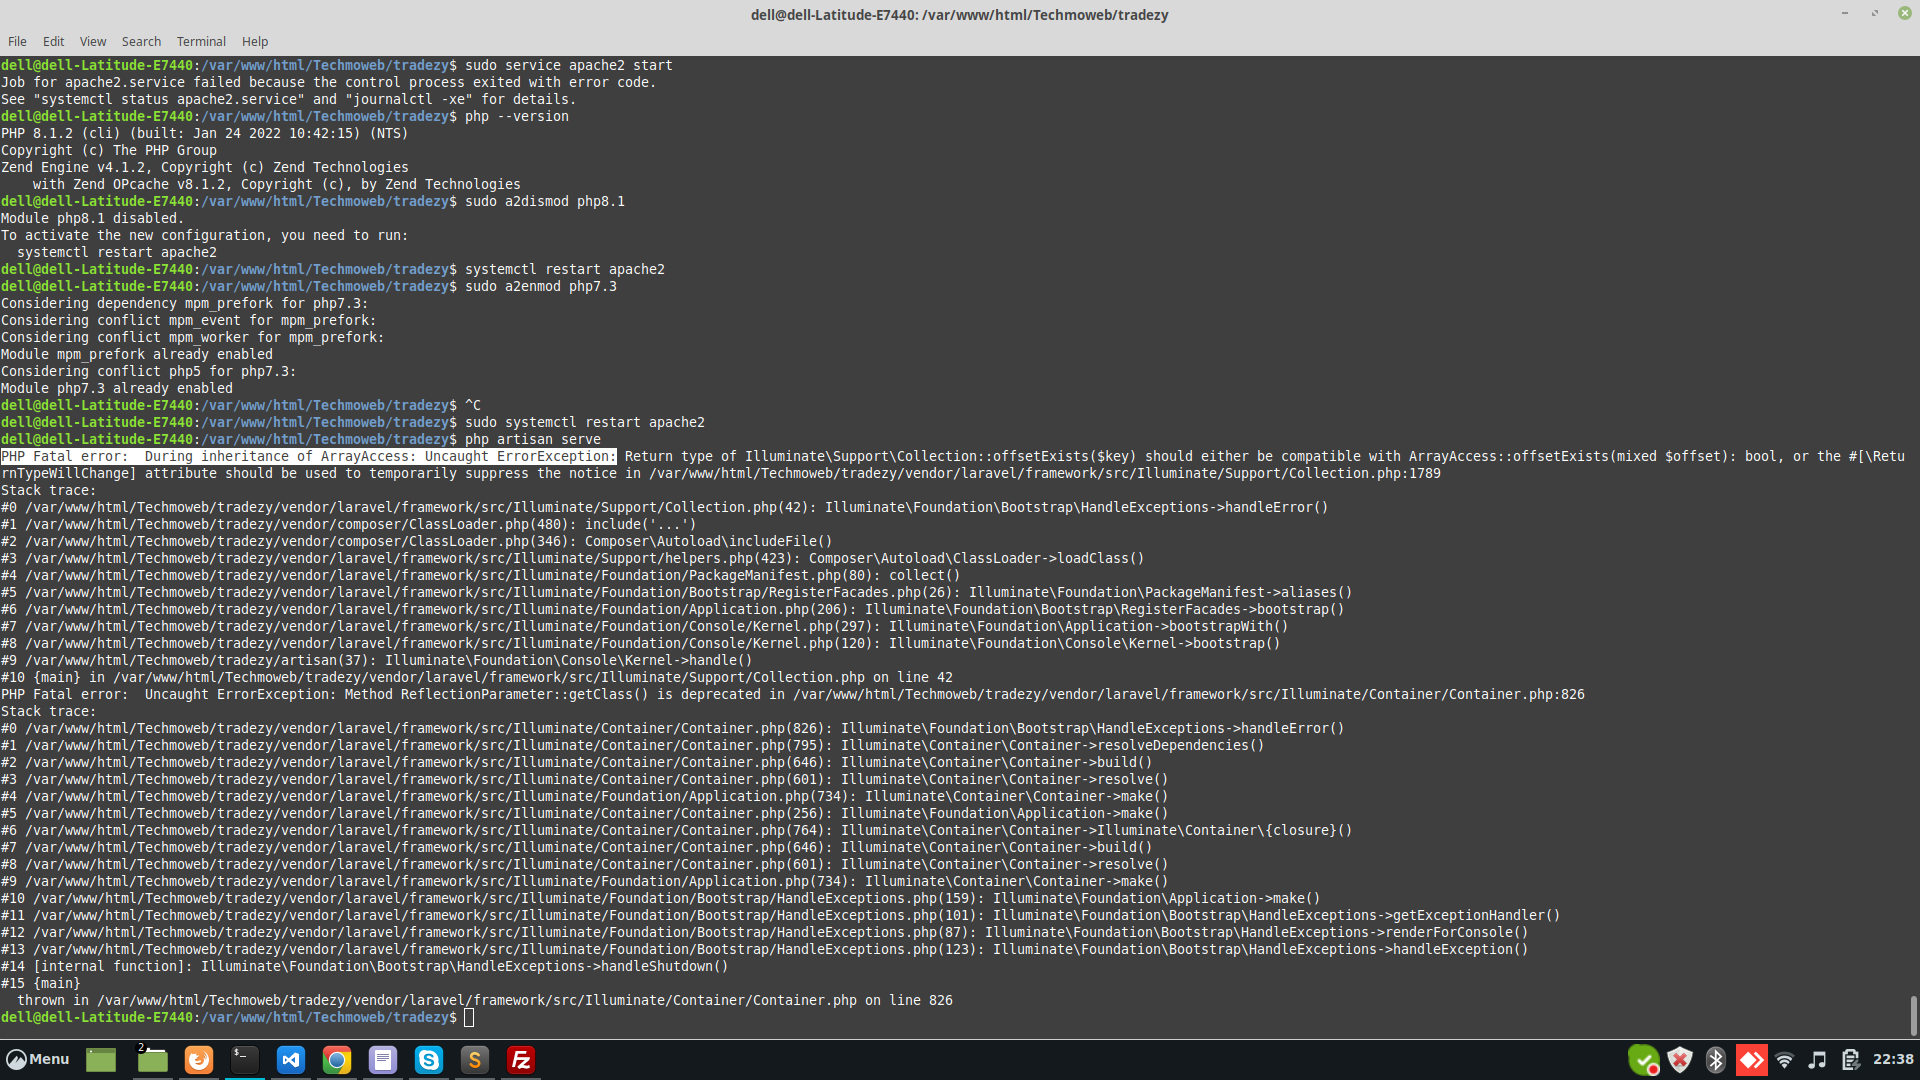Click the green Skype status tray icon
Screen dimensions: 1920x1080
(1643, 1060)
